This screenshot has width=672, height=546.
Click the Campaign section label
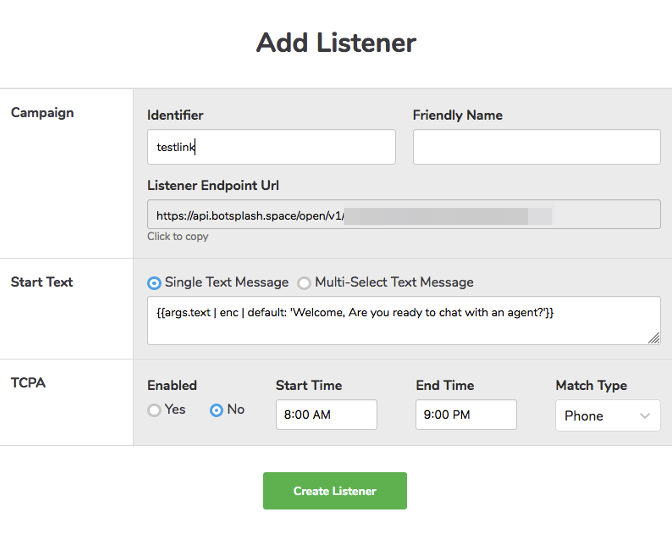click(42, 113)
